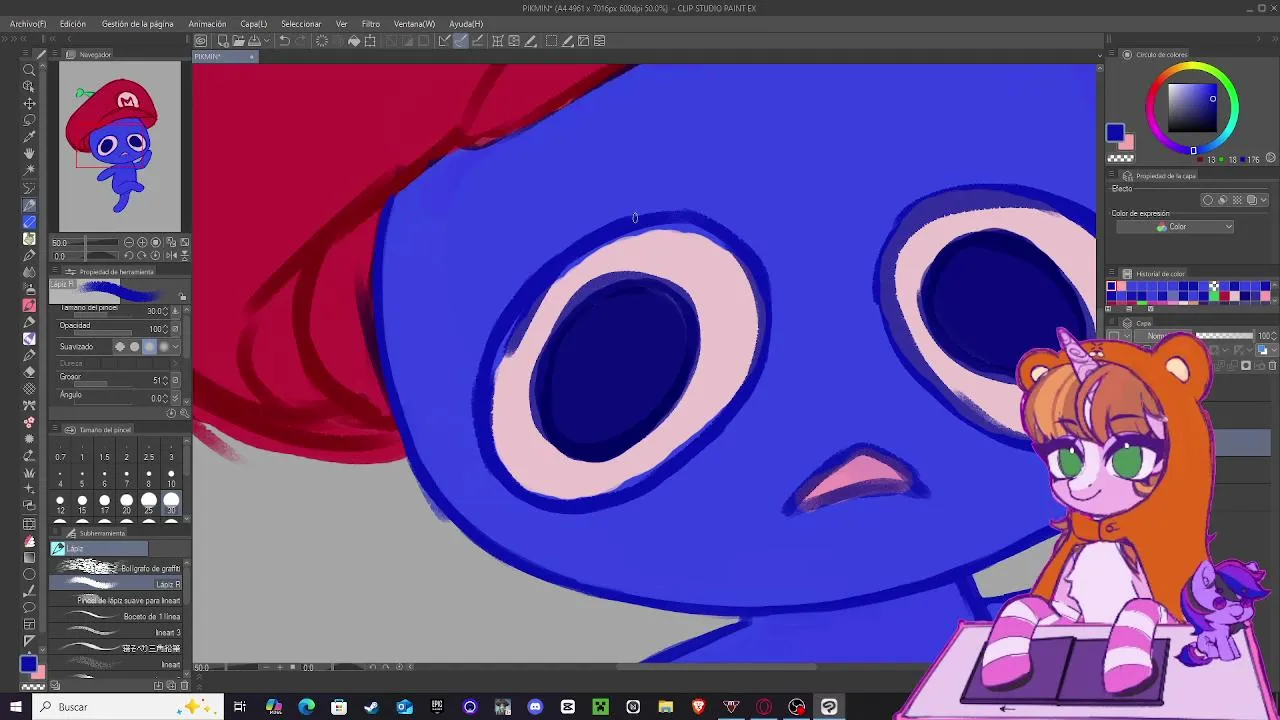Expand Suavizado anti-aliasing options
The width and height of the screenshot is (1280, 720).
coord(176,347)
